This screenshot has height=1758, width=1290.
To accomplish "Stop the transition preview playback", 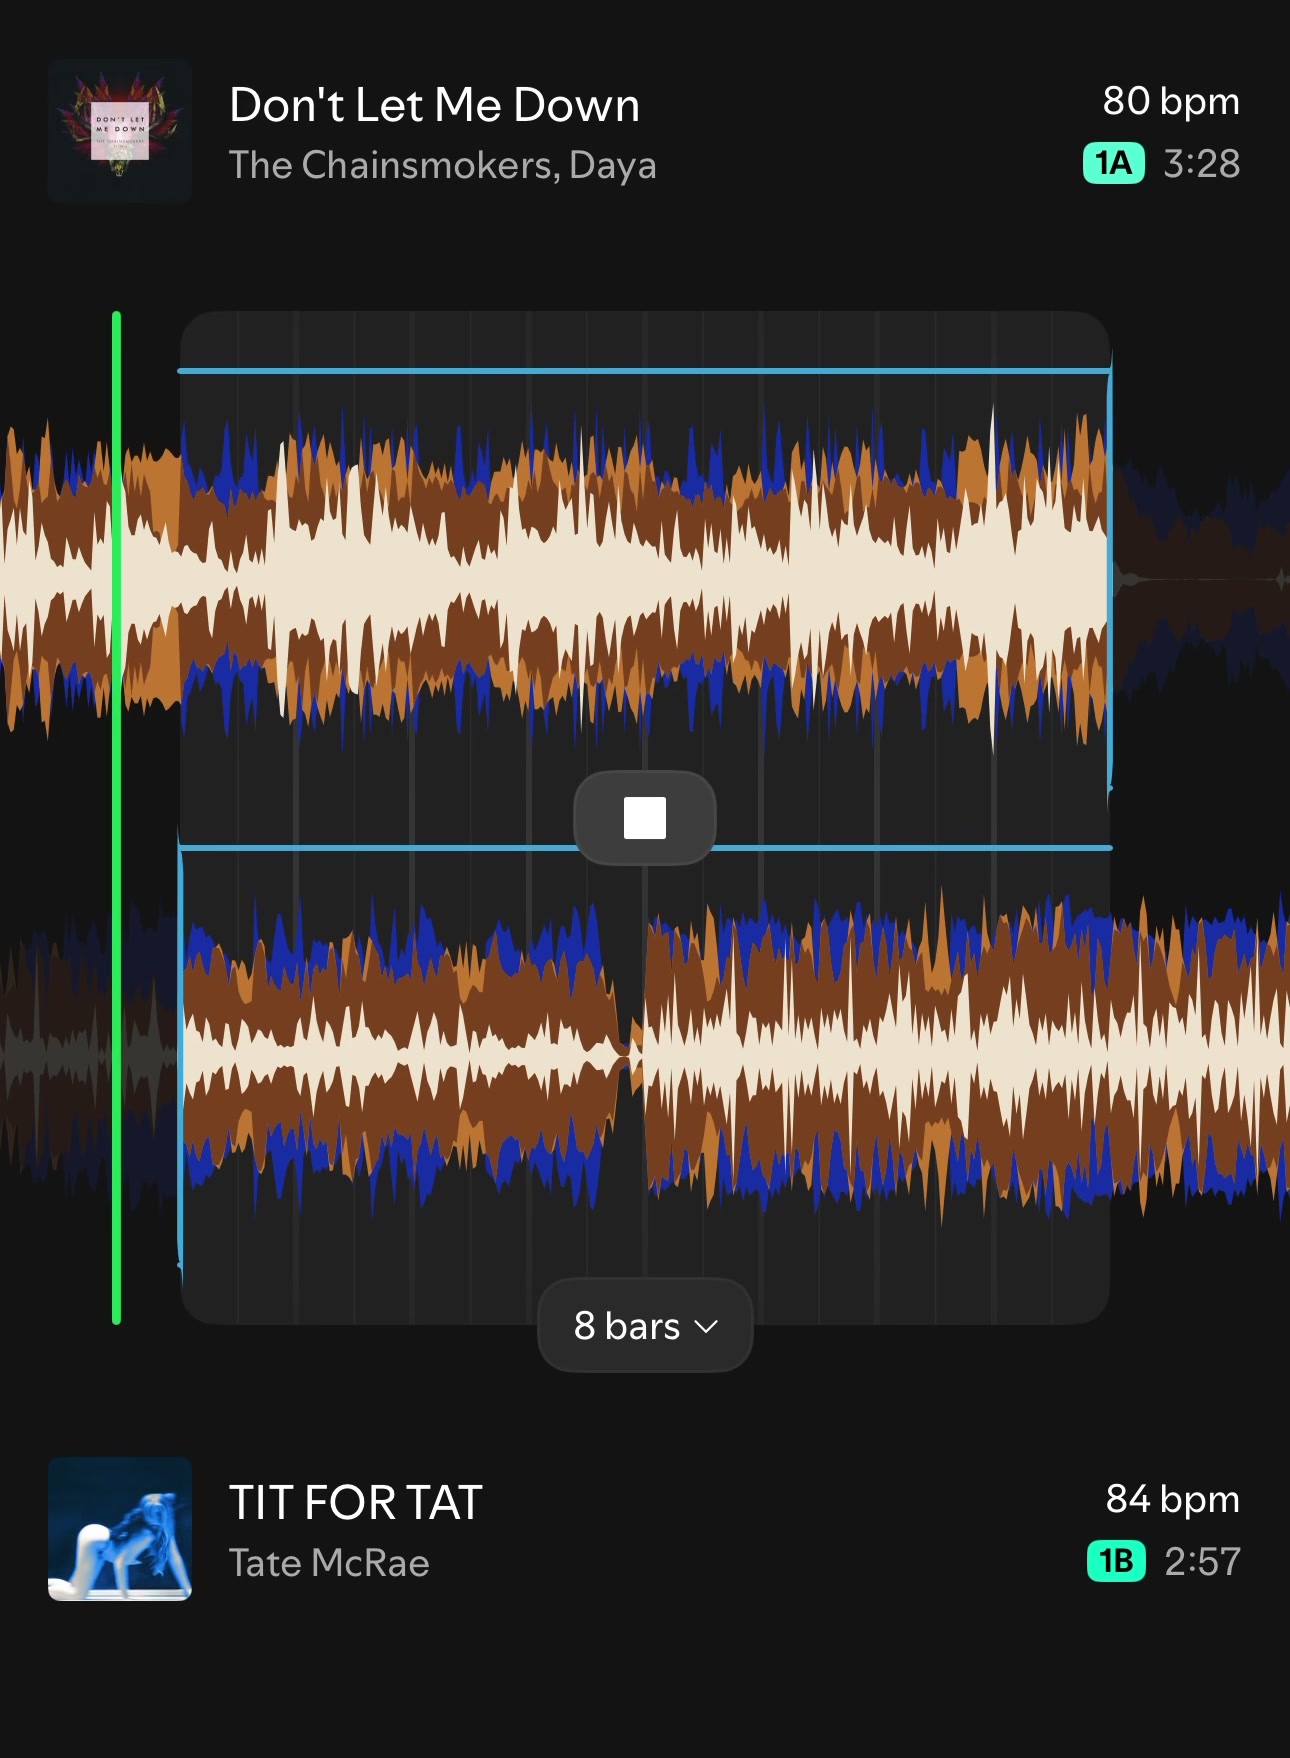I will click(x=645, y=818).
